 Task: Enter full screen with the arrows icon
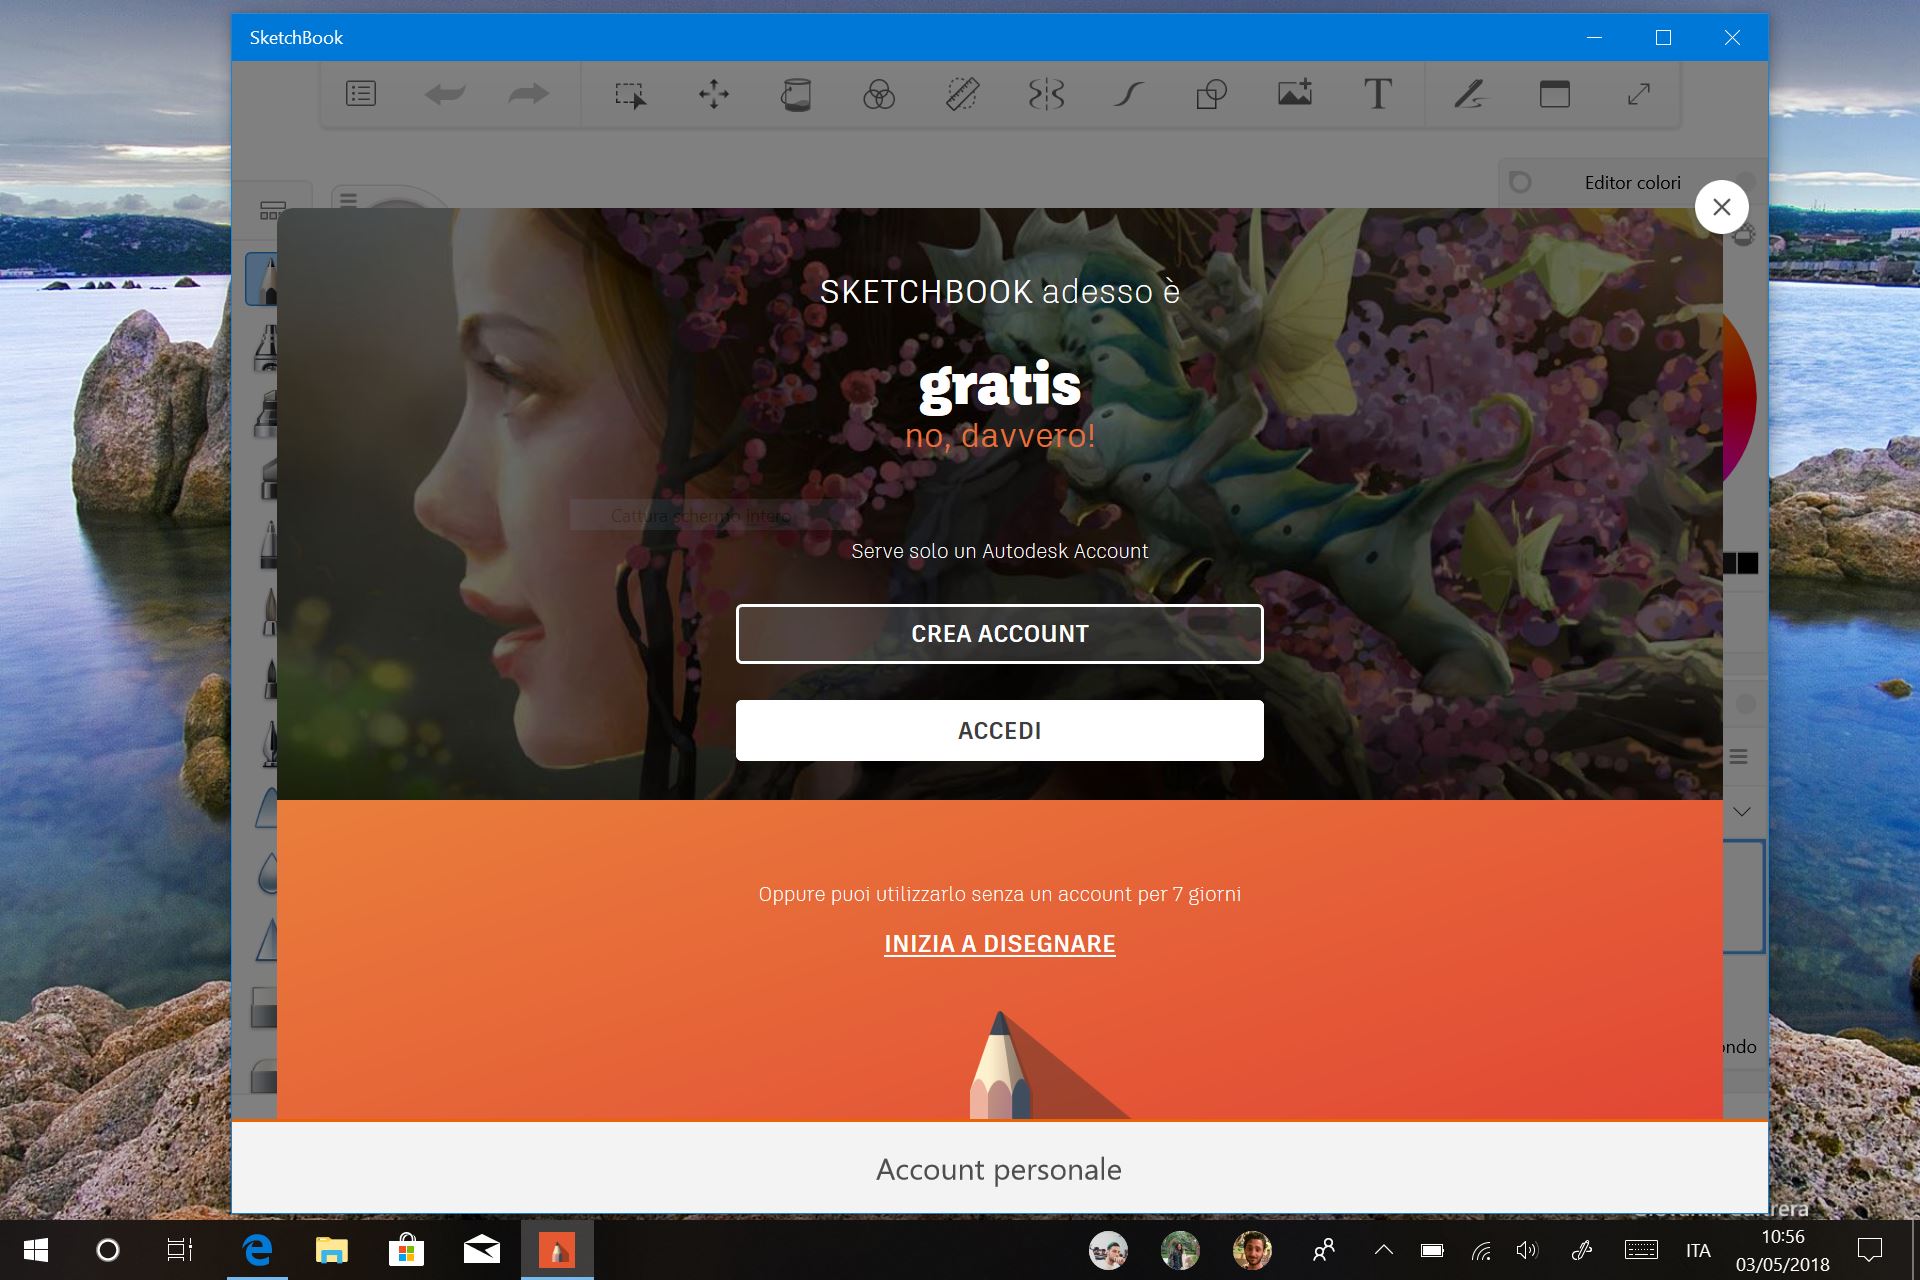[x=1638, y=94]
